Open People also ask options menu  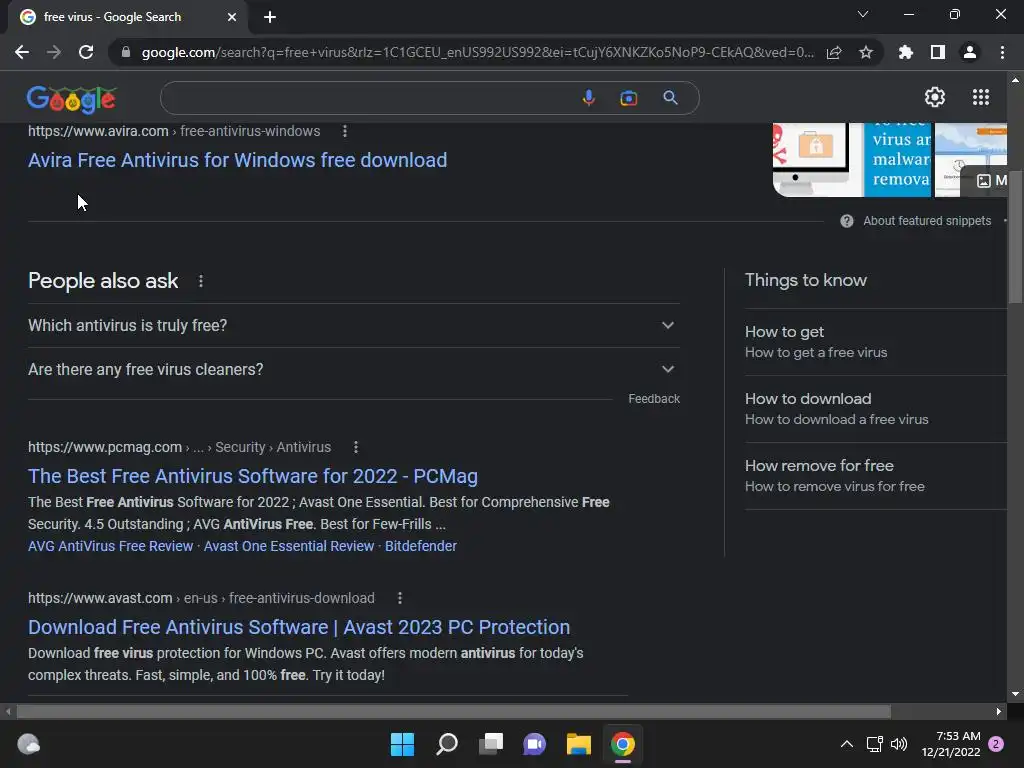pos(200,281)
